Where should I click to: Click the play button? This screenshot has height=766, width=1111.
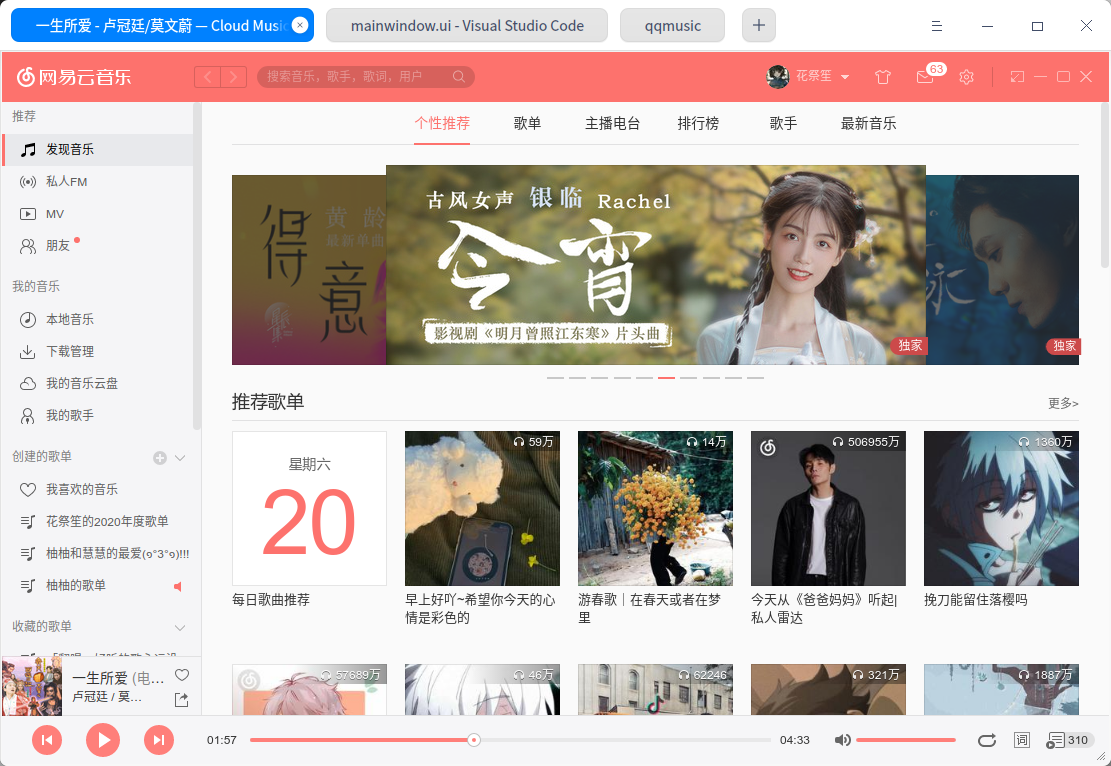(103, 740)
